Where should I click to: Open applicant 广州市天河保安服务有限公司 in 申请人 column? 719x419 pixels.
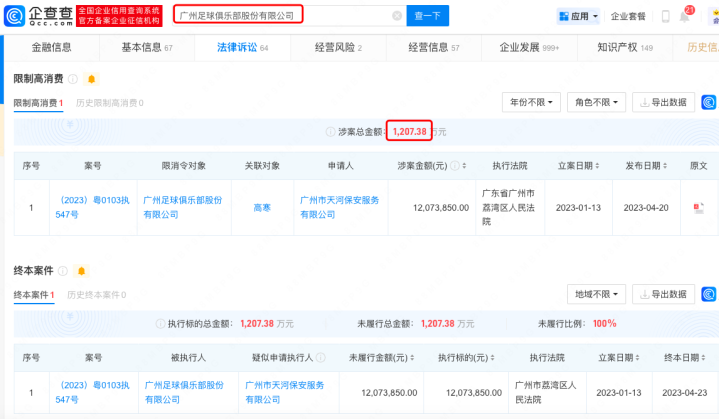click(340, 207)
